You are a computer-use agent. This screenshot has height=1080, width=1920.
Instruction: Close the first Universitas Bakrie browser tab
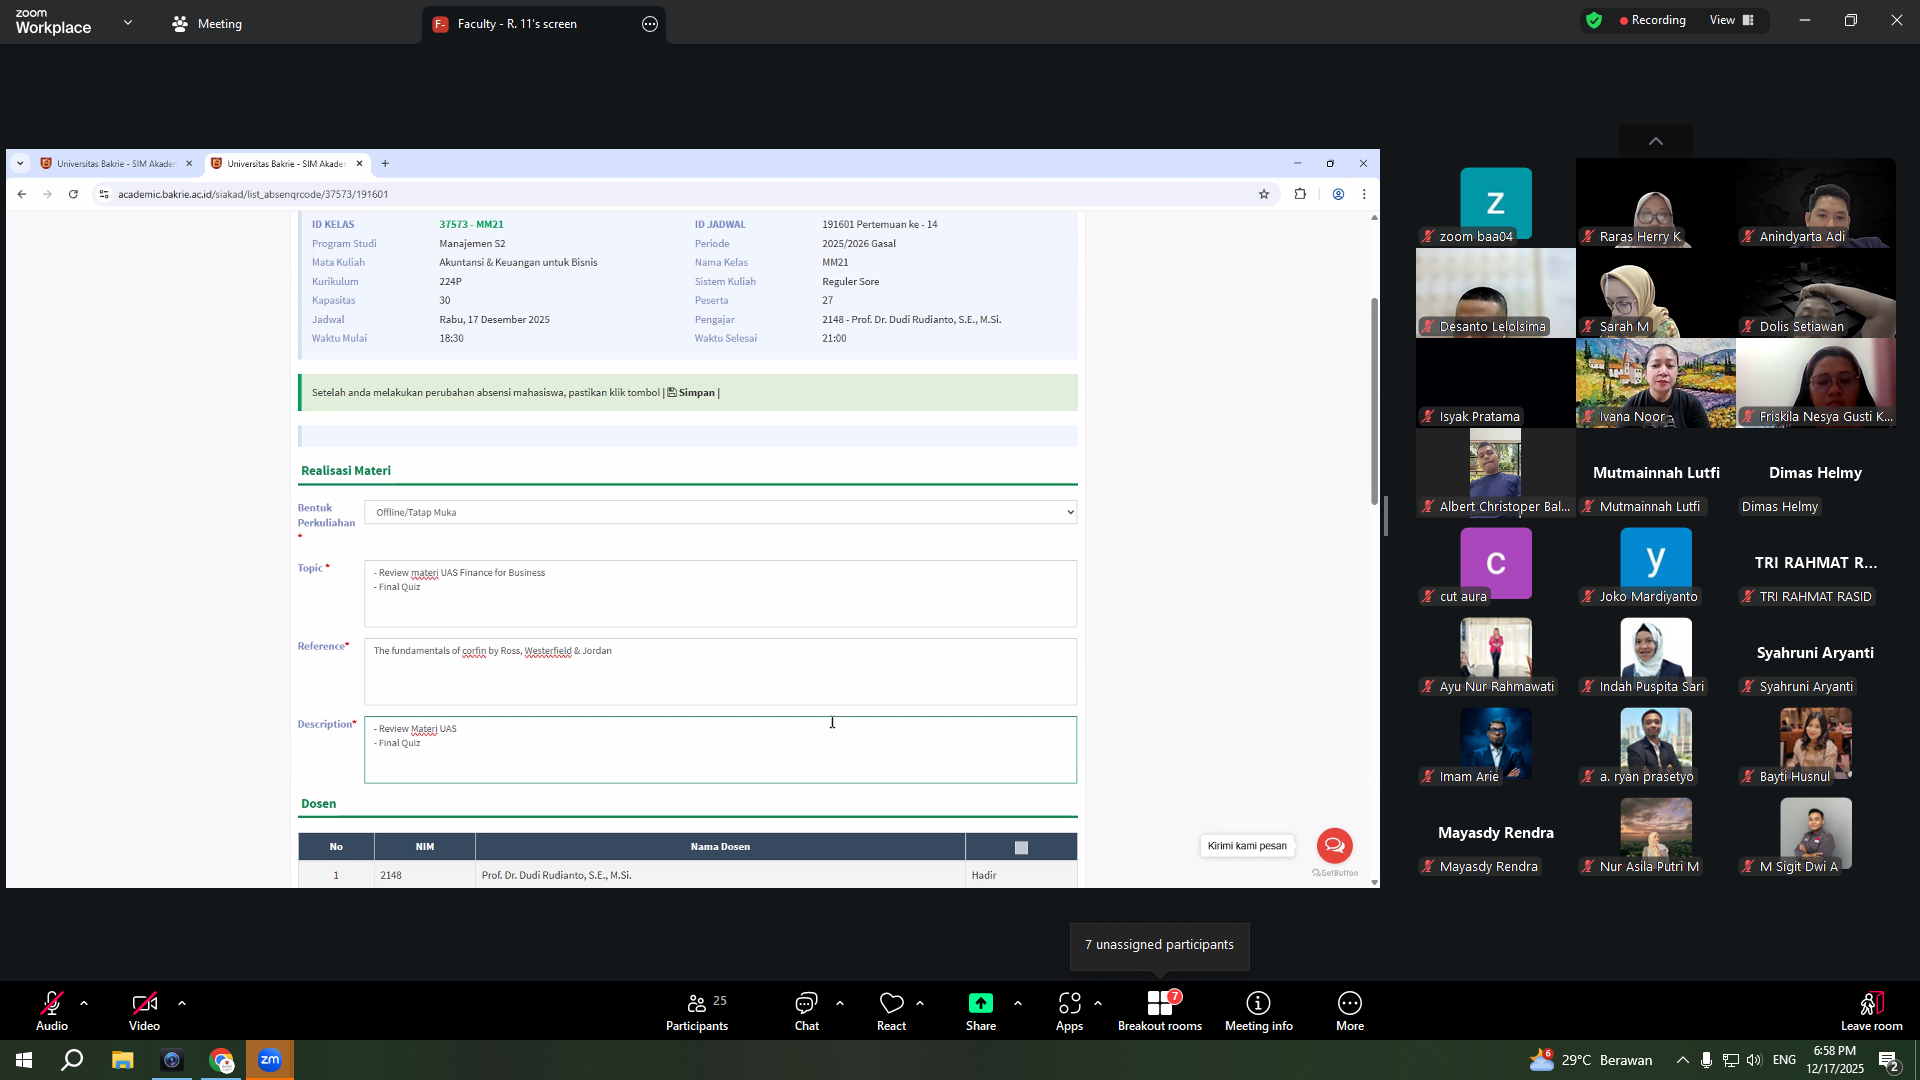tap(189, 164)
